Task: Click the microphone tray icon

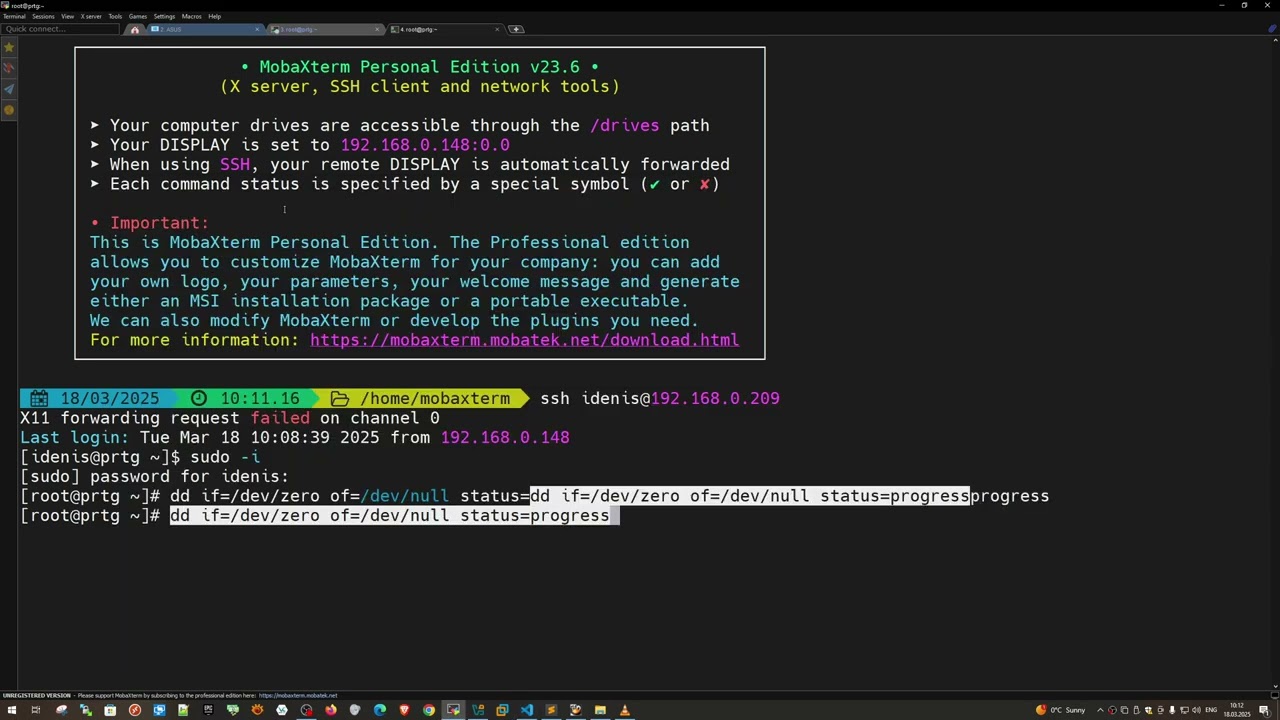Action: [1172, 710]
